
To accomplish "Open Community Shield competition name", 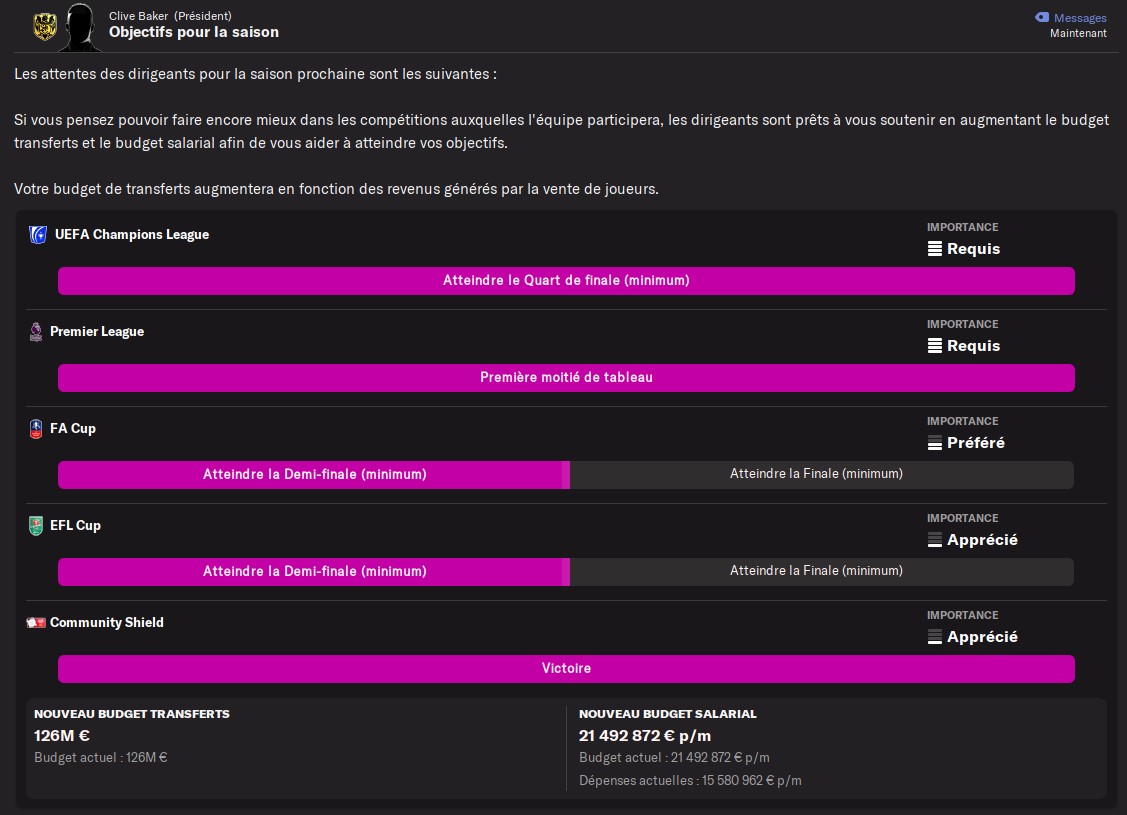I will [106, 622].
